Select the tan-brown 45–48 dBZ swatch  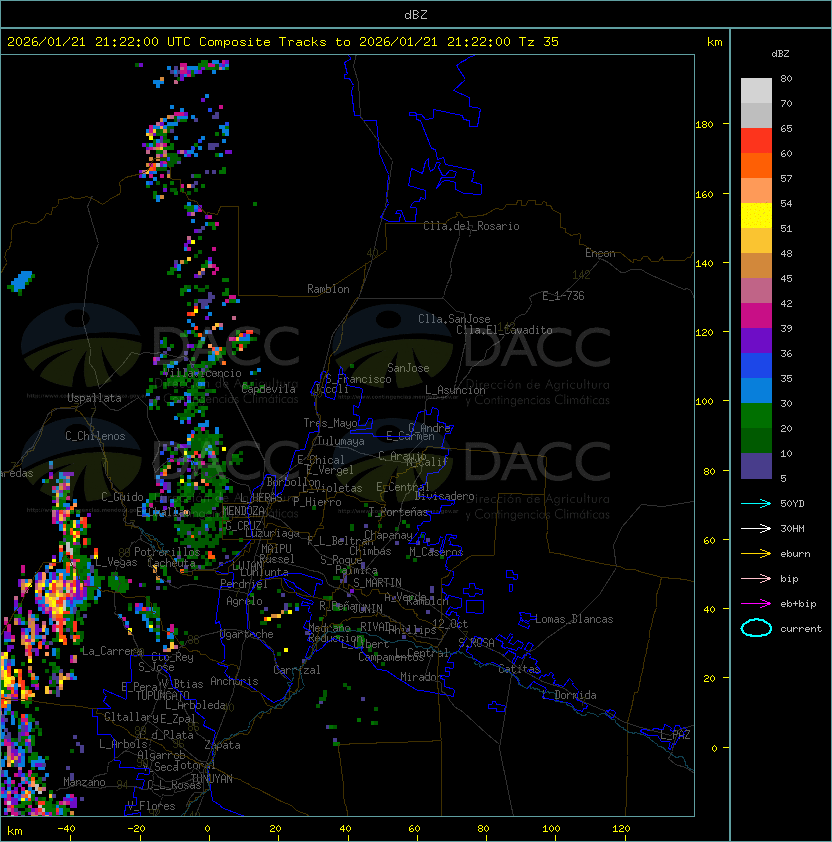coord(756,265)
